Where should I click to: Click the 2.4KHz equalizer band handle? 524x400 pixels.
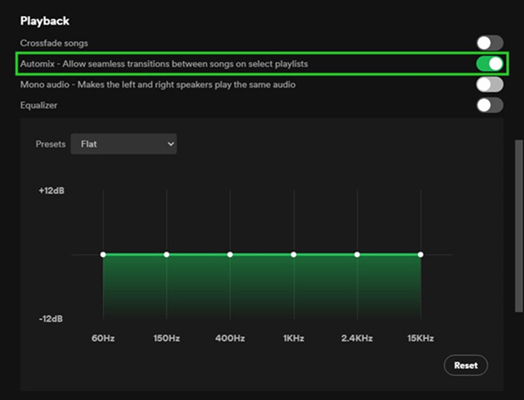tap(357, 255)
